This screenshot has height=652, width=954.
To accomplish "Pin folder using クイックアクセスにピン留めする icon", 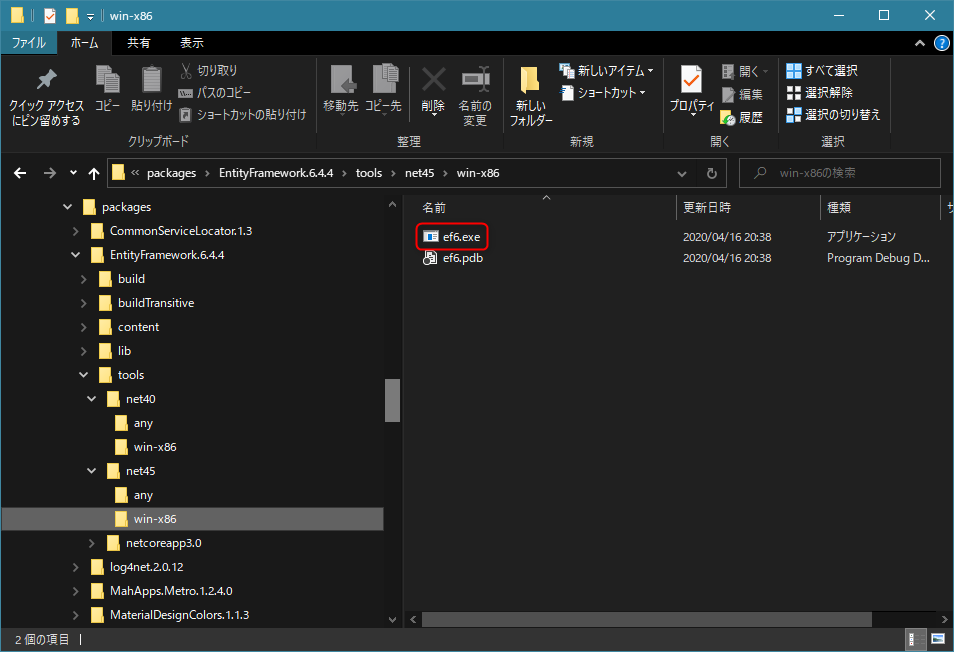I will [x=45, y=92].
